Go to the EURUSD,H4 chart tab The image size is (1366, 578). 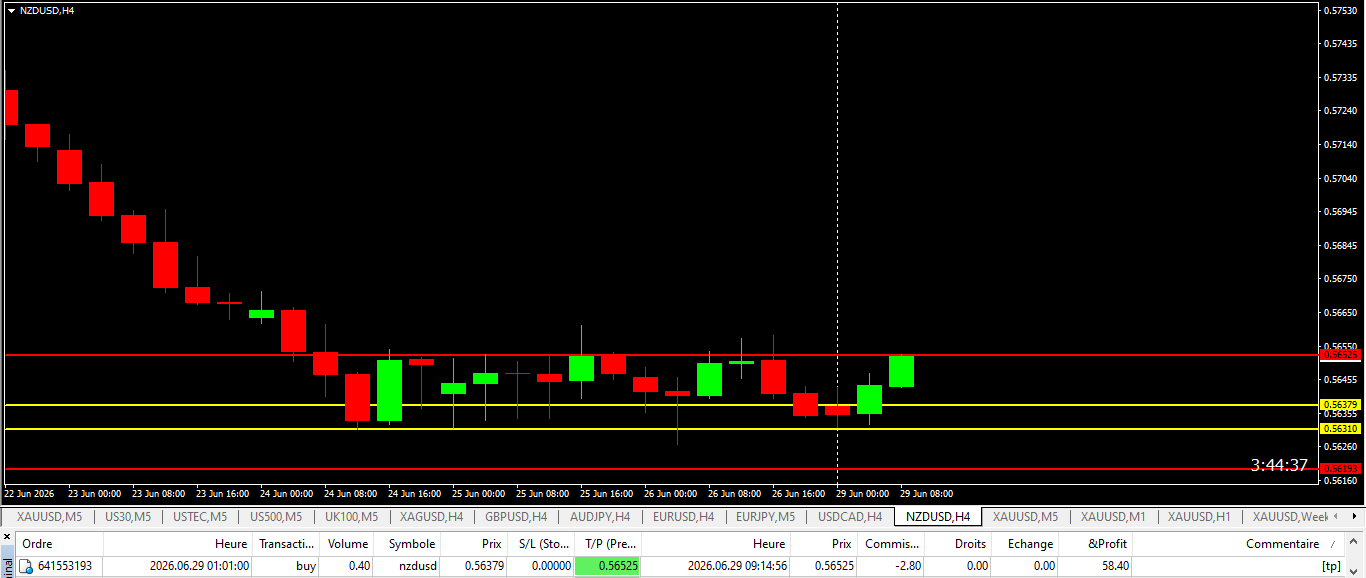pos(683,517)
